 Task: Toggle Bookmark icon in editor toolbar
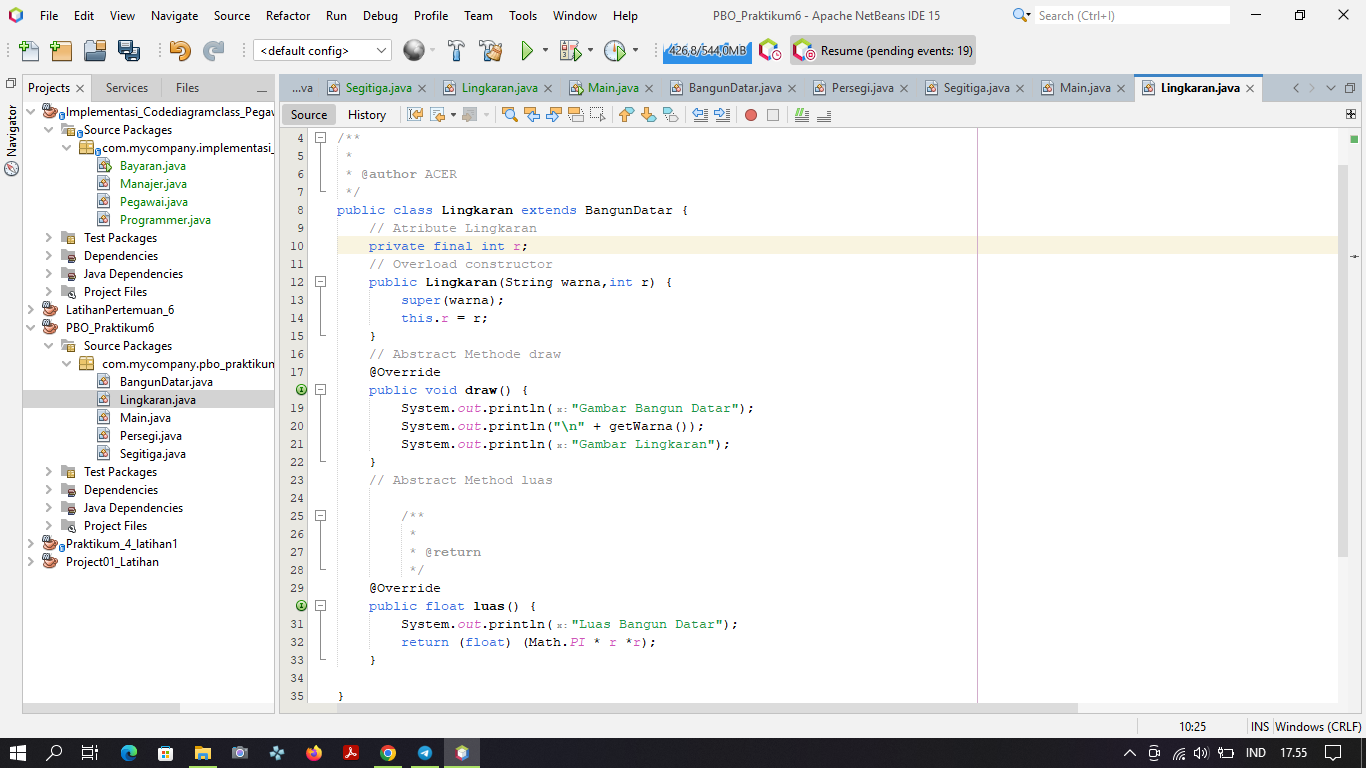[x=670, y=115]
